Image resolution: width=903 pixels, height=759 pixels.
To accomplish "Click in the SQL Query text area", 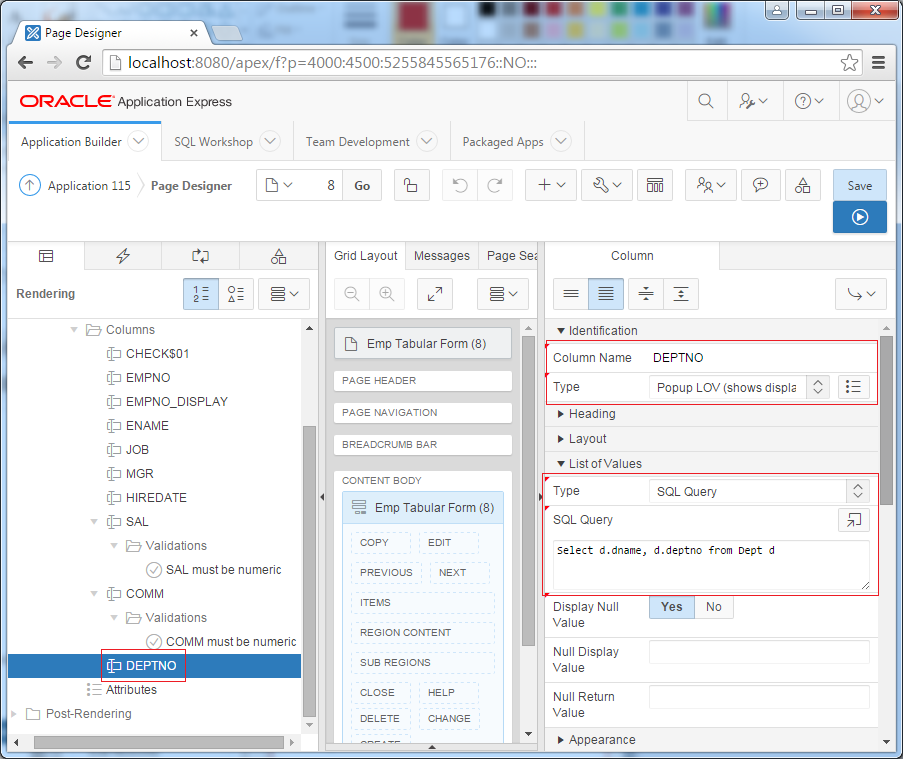I will [x=711, y=565].
